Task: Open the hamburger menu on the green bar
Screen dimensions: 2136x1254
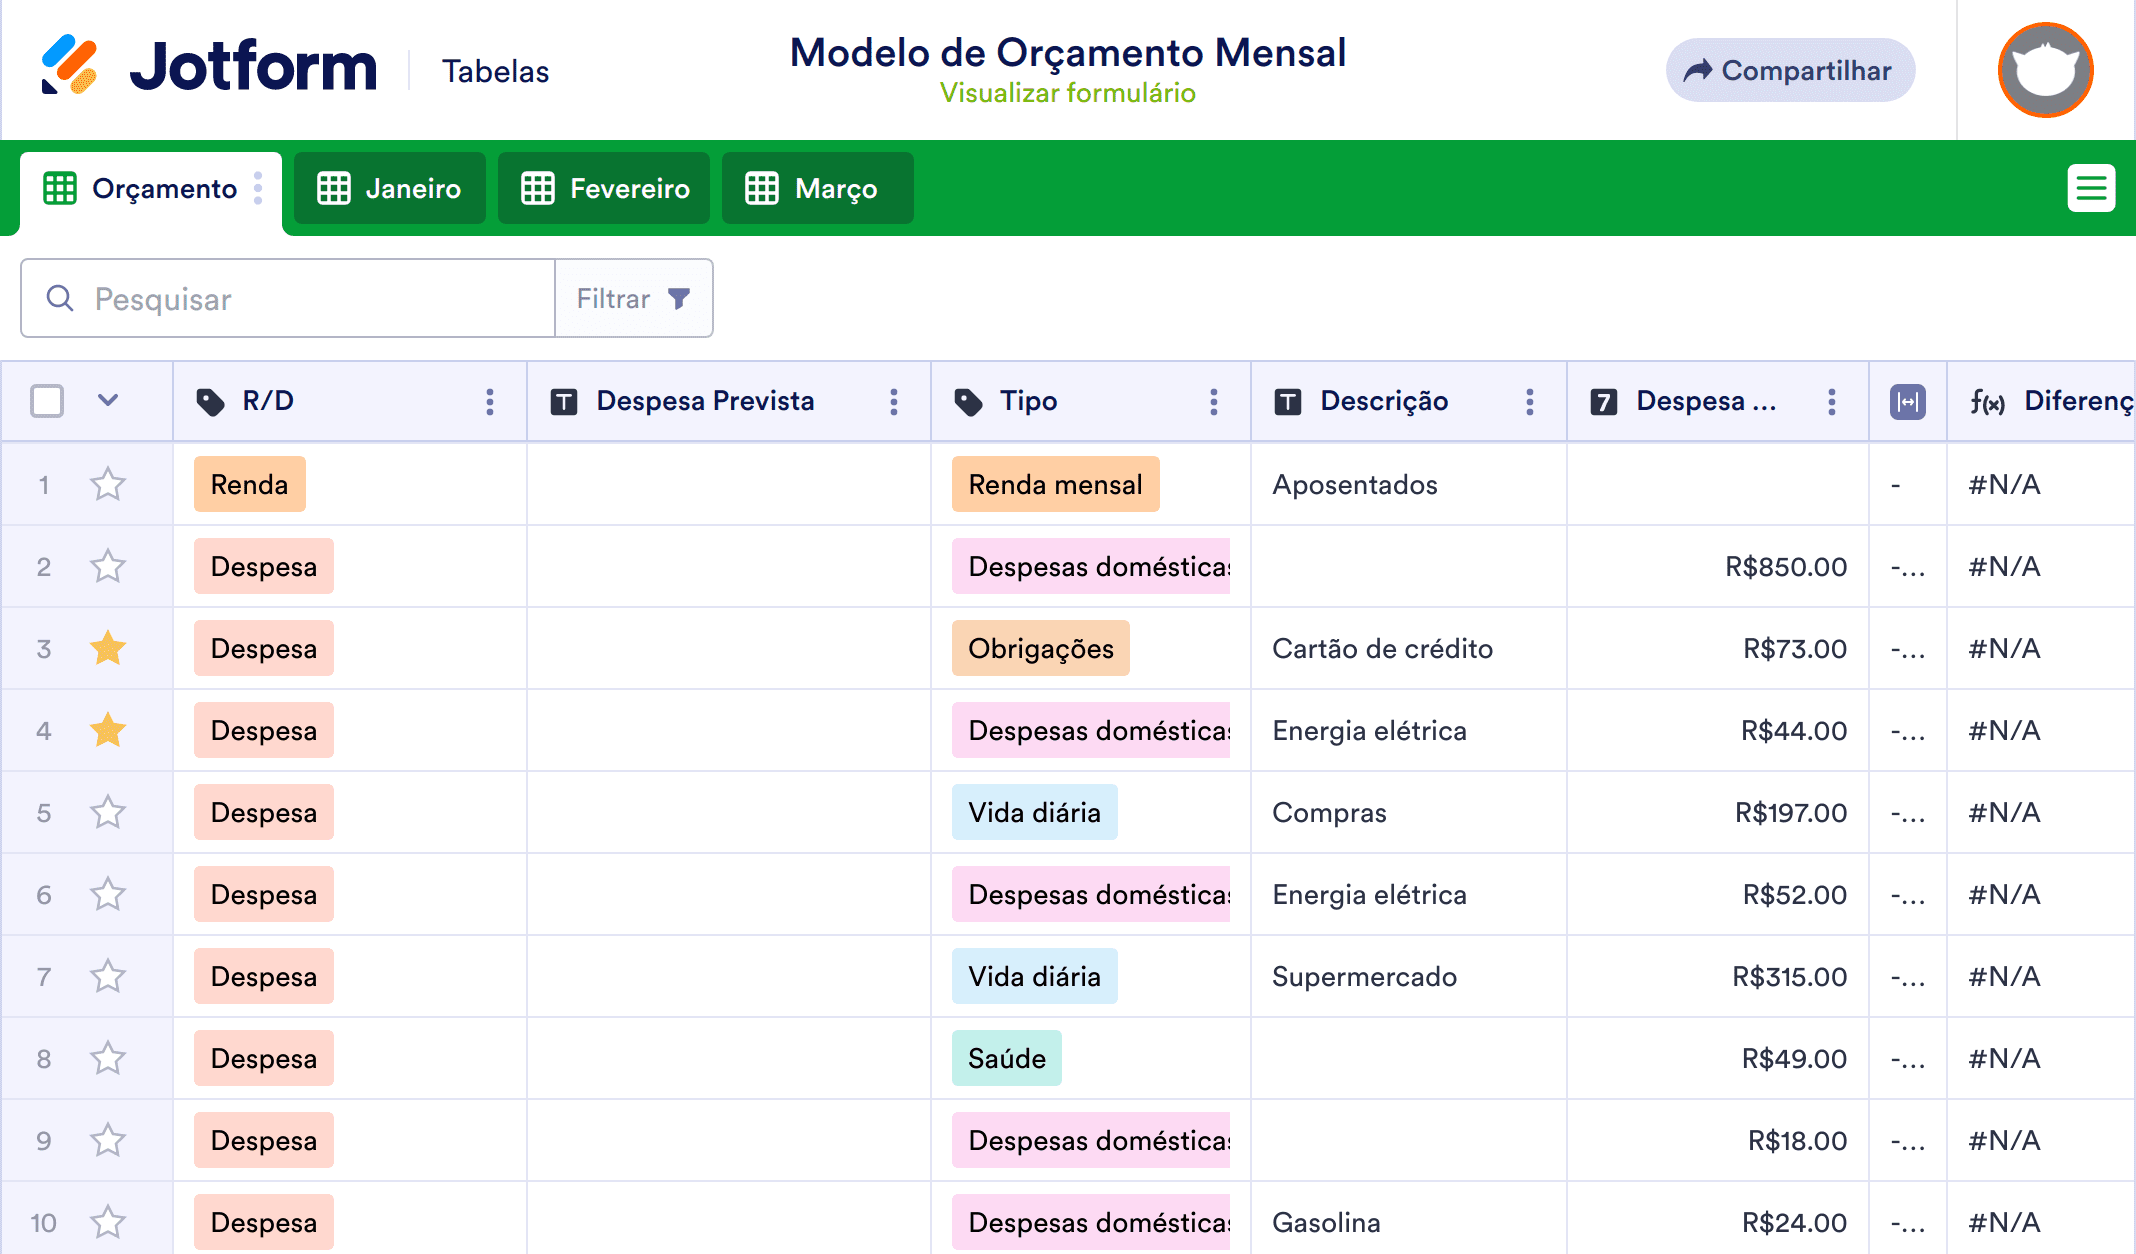Action: click(2091, 188)
